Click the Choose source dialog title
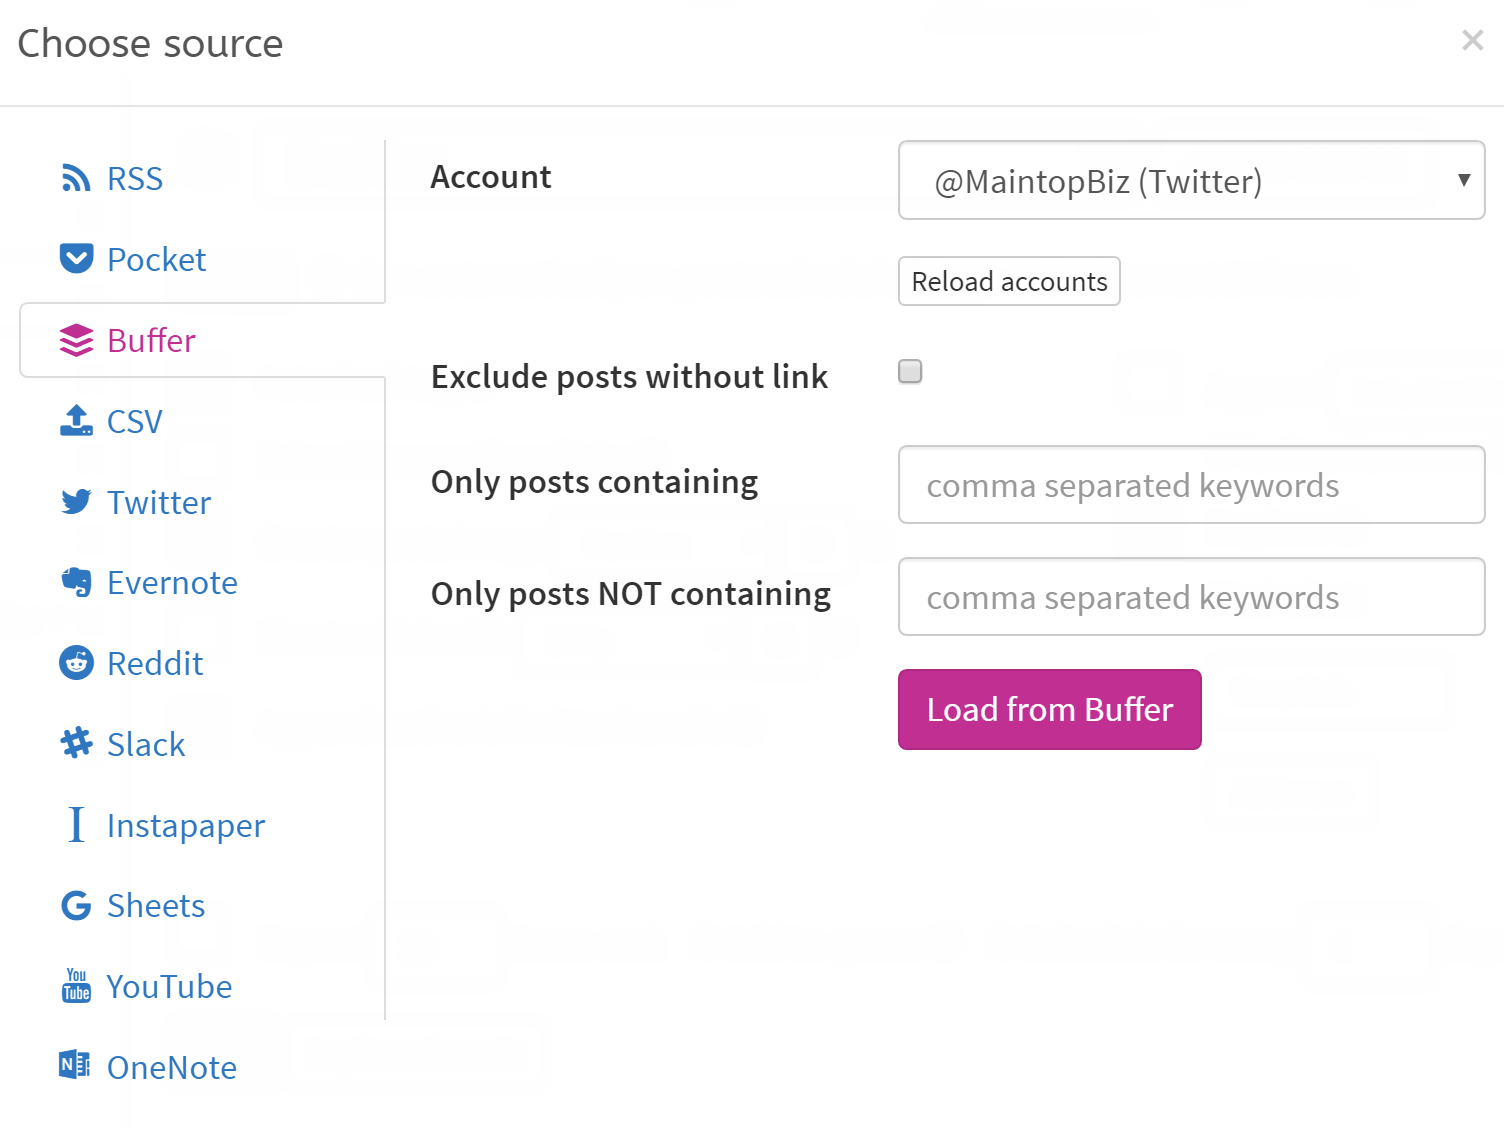Viewport: 1504px width, 1128px height. [150, 43]
